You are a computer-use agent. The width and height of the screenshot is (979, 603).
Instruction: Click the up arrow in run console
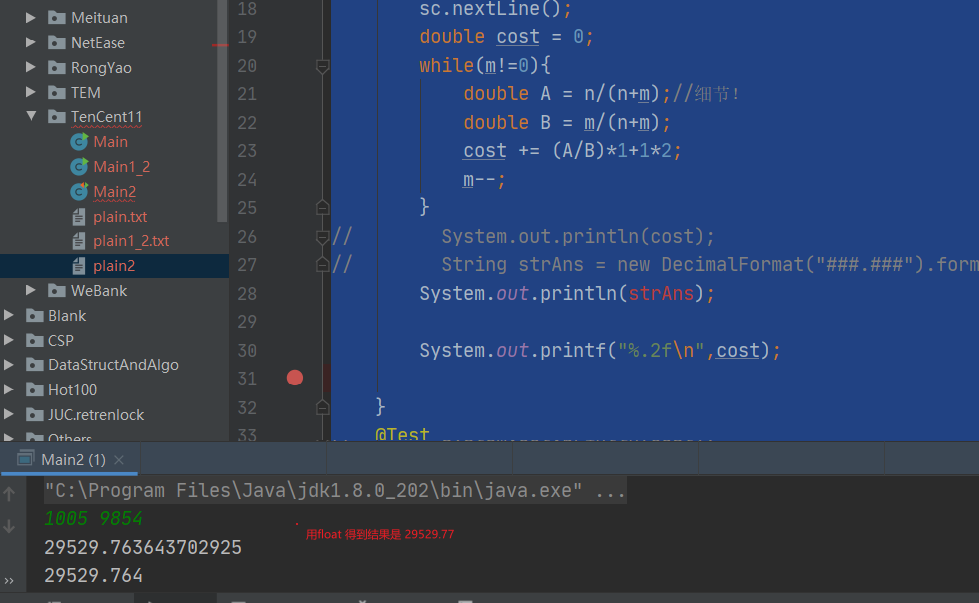click(9, 494)
